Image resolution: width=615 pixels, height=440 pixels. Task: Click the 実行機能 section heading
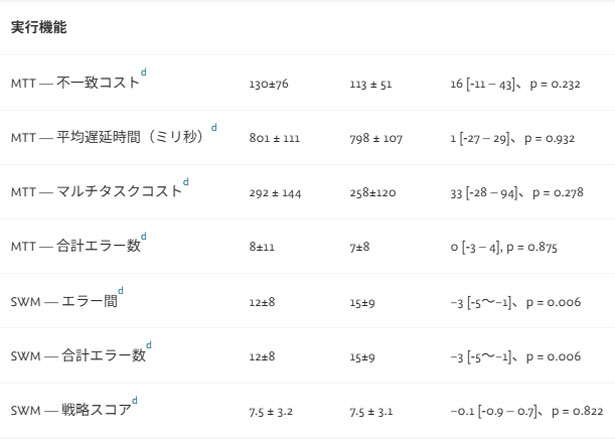(x=39, y=28)
